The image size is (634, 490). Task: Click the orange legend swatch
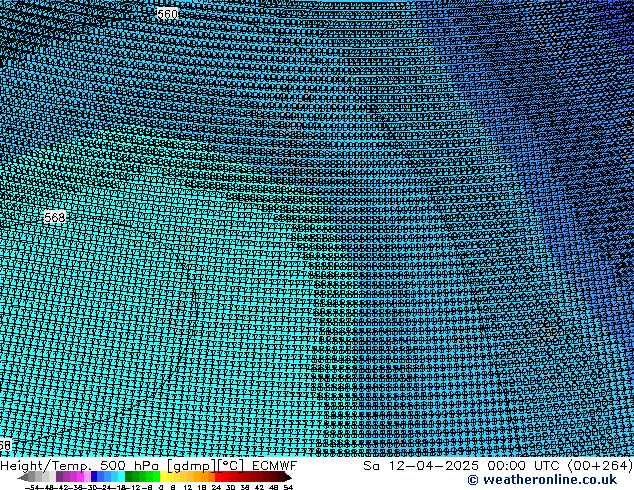197,476
